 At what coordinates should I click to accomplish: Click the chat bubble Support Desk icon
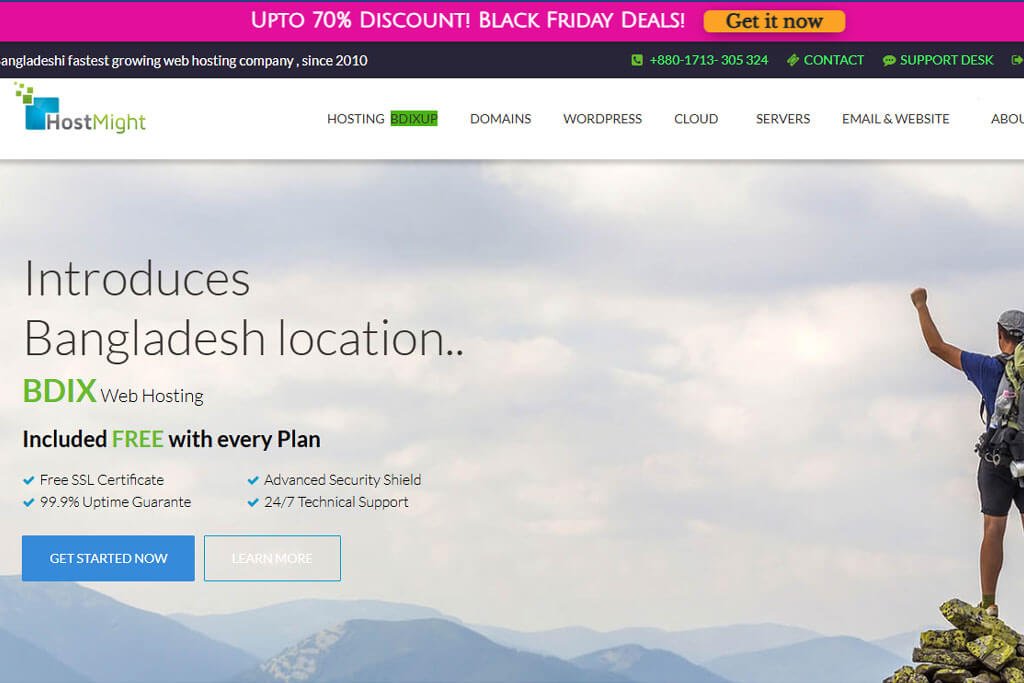[889, 61]
